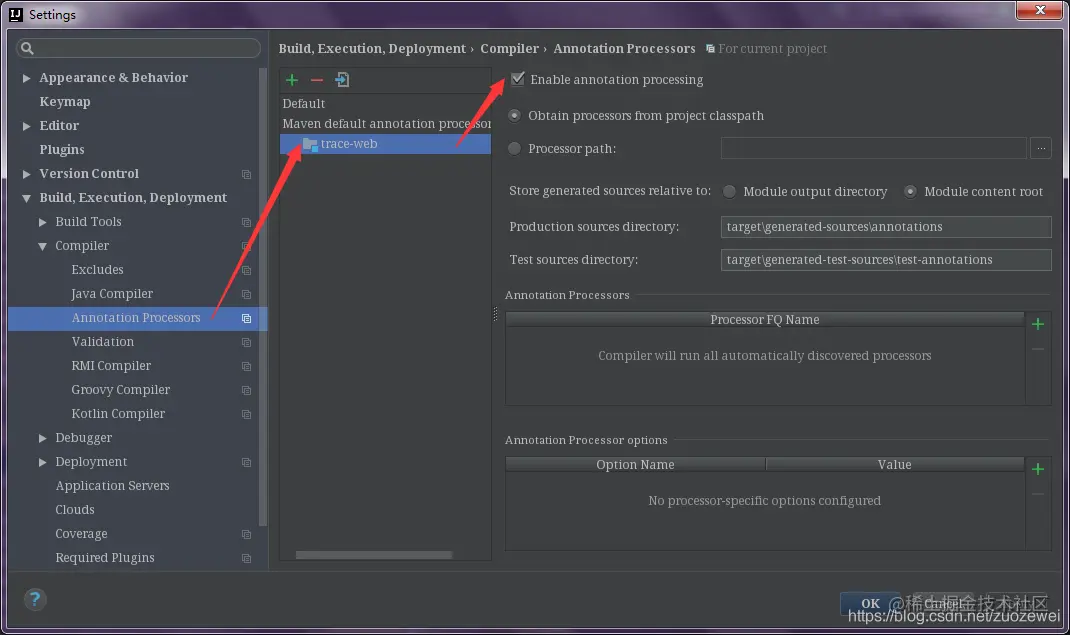Open the Clouds settings page

[x=75, y=510]
